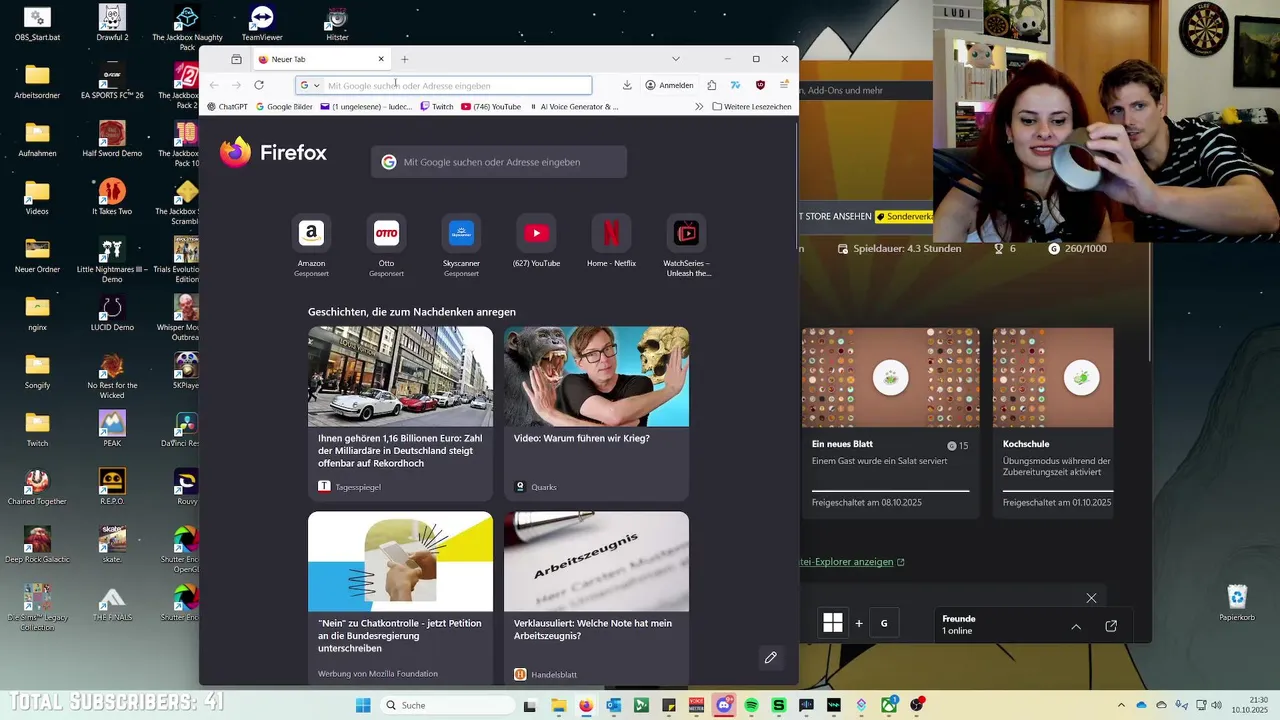Click the Windows taskbar Suche search box

pyautogui.click(x=448, y=705)
